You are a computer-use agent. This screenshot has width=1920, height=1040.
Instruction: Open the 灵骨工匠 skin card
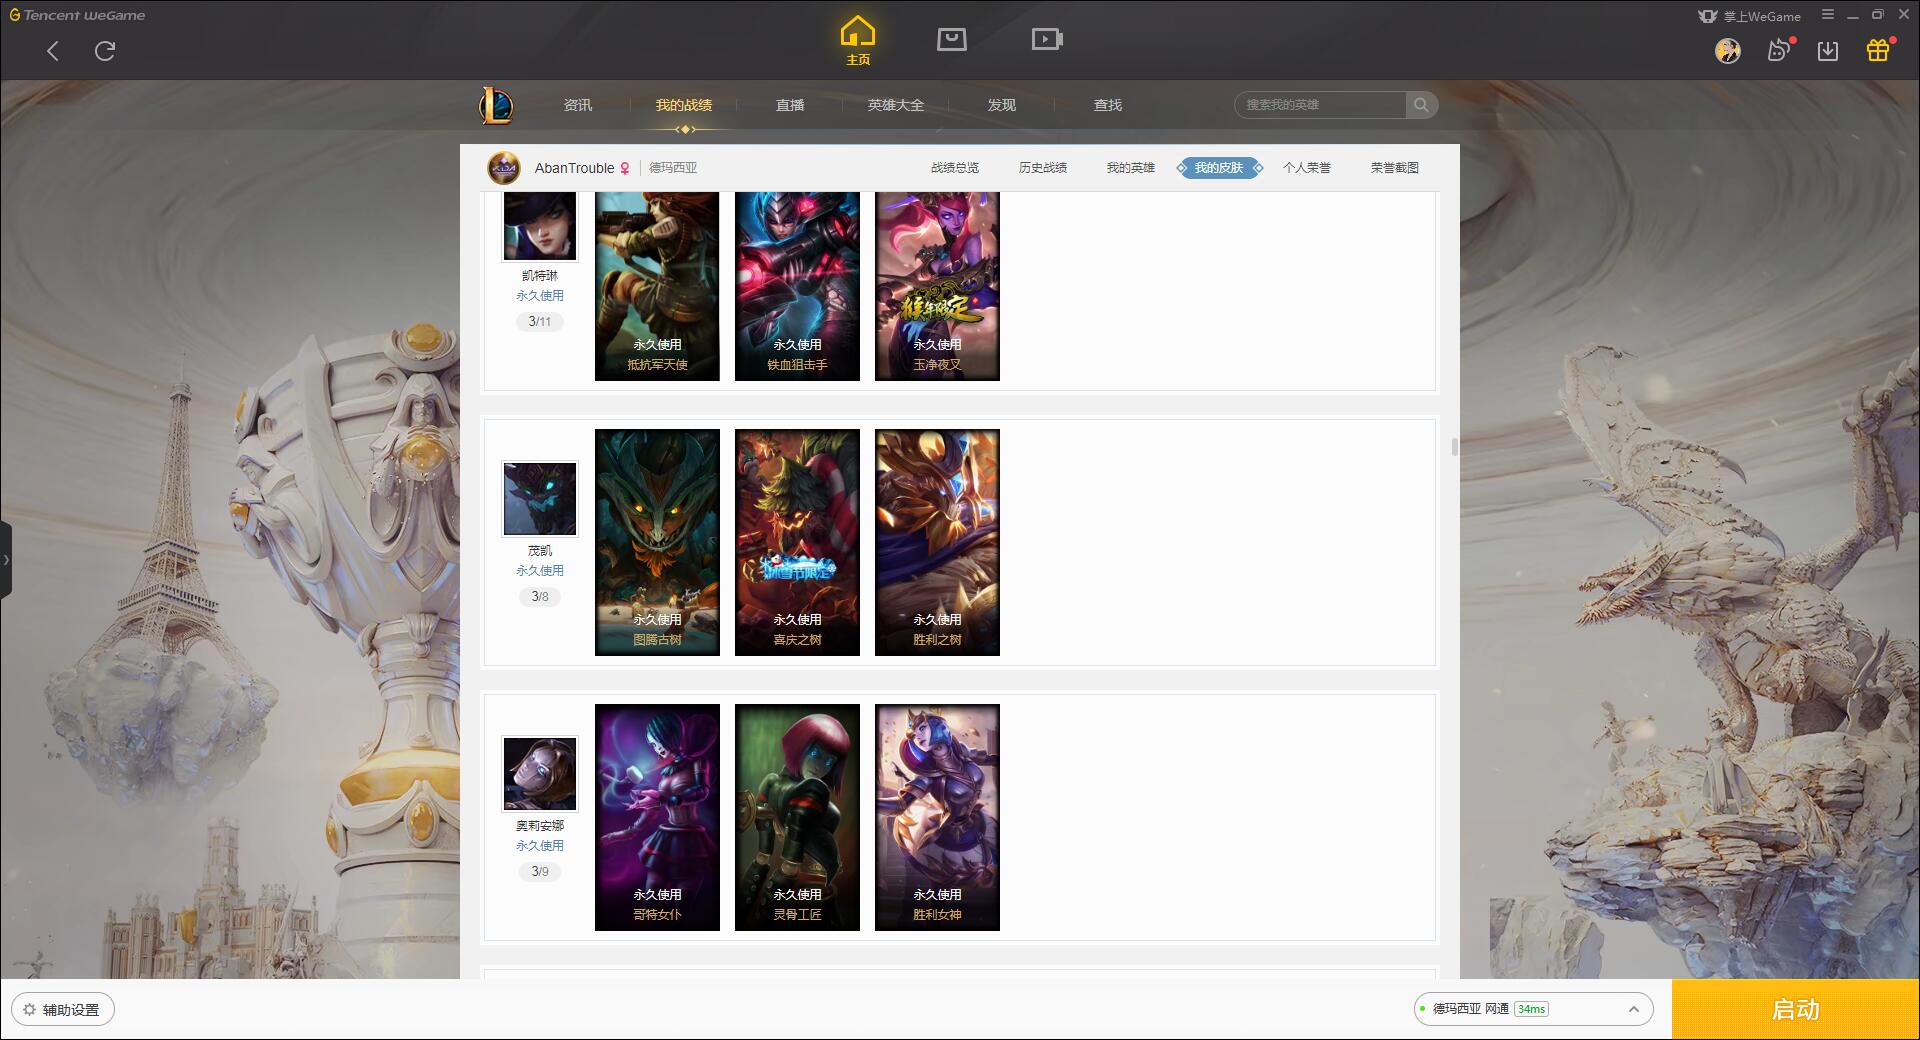coord(797,817)
